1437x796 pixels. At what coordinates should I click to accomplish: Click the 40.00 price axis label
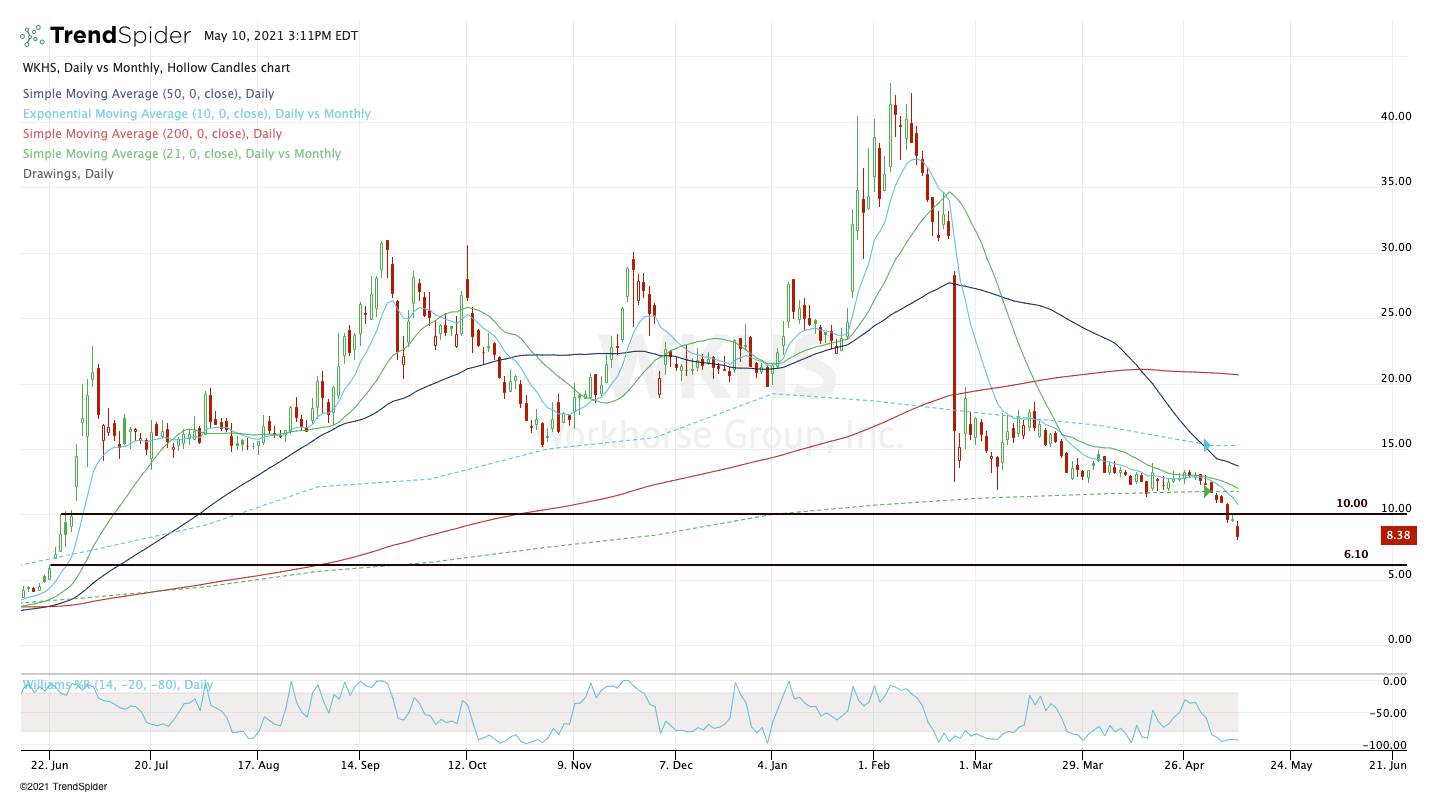pyautogui.click(x=1396, y=116)
